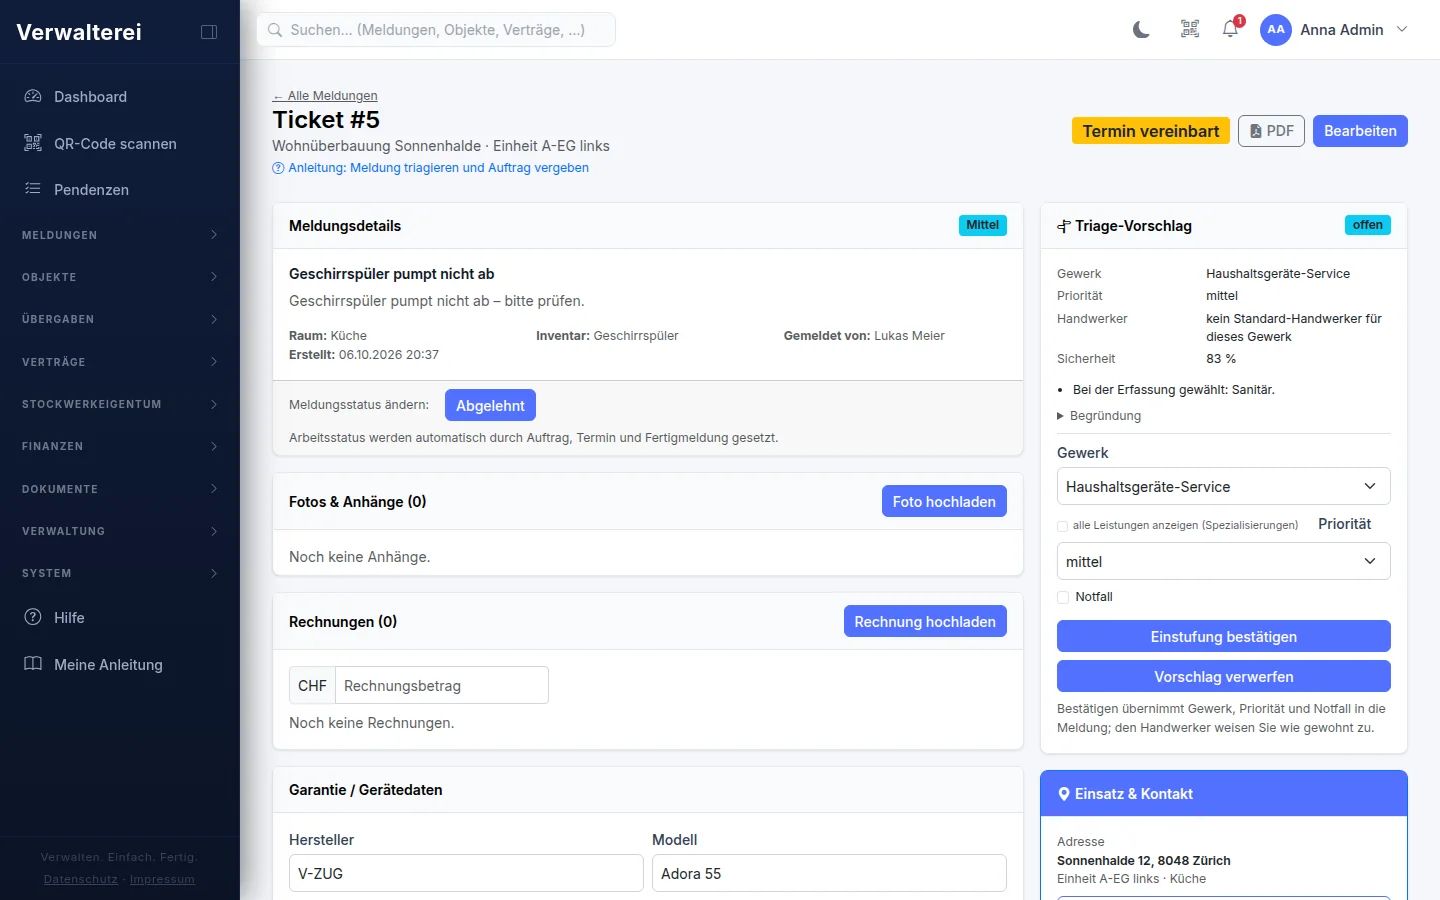This screenshot has width=1440, height=900.
Task: Open Meine Anleitung in the sidebar
Action: (120, 665)
